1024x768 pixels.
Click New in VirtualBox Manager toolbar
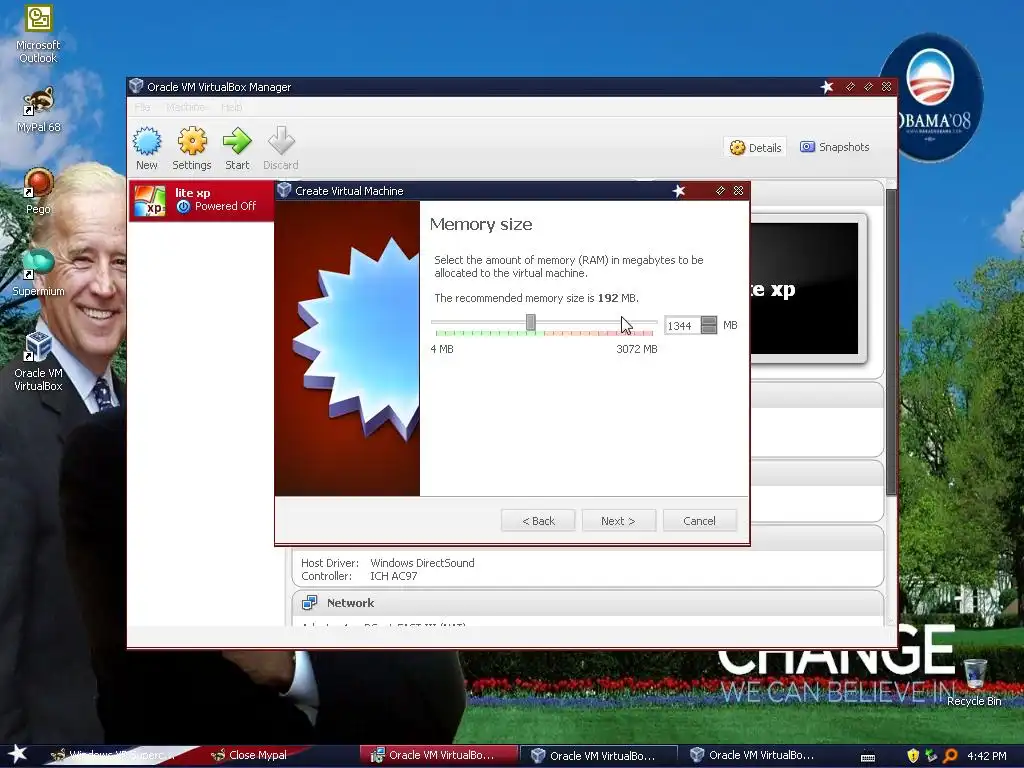(147, 149)
